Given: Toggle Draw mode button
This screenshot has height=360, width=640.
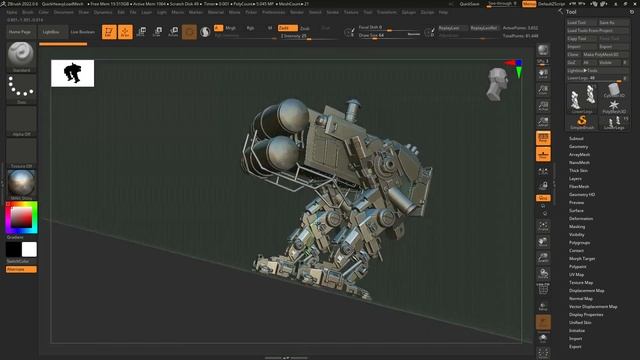Looking at the screenshot, I should tap(125, 32).
